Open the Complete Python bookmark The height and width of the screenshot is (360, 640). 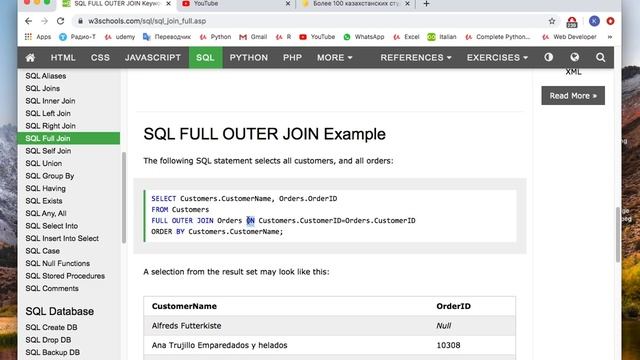[498, 37]
